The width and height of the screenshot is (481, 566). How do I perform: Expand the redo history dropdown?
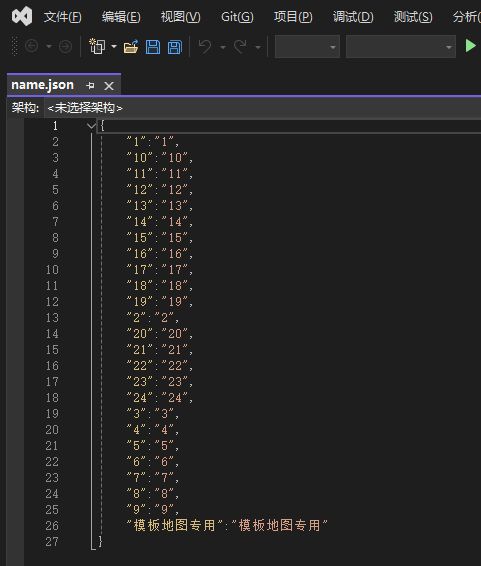click(x=258, y=47)
